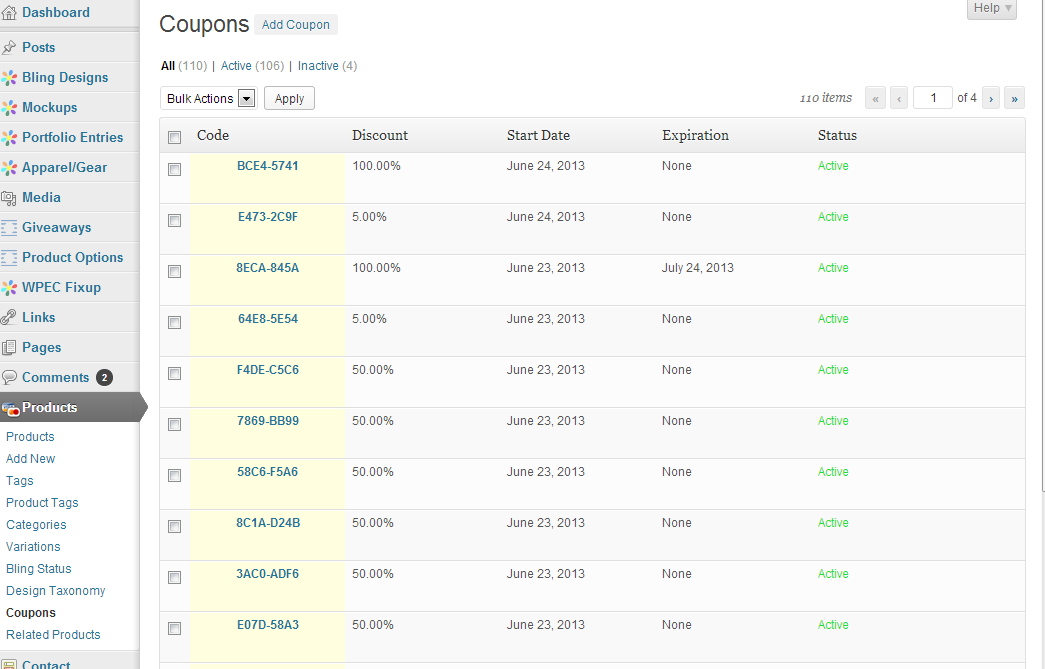This screenshot has width=1045, height=669.
Task: Click the Posts pushpin icon
Action: pyautogui.click(x=10, y=47)
